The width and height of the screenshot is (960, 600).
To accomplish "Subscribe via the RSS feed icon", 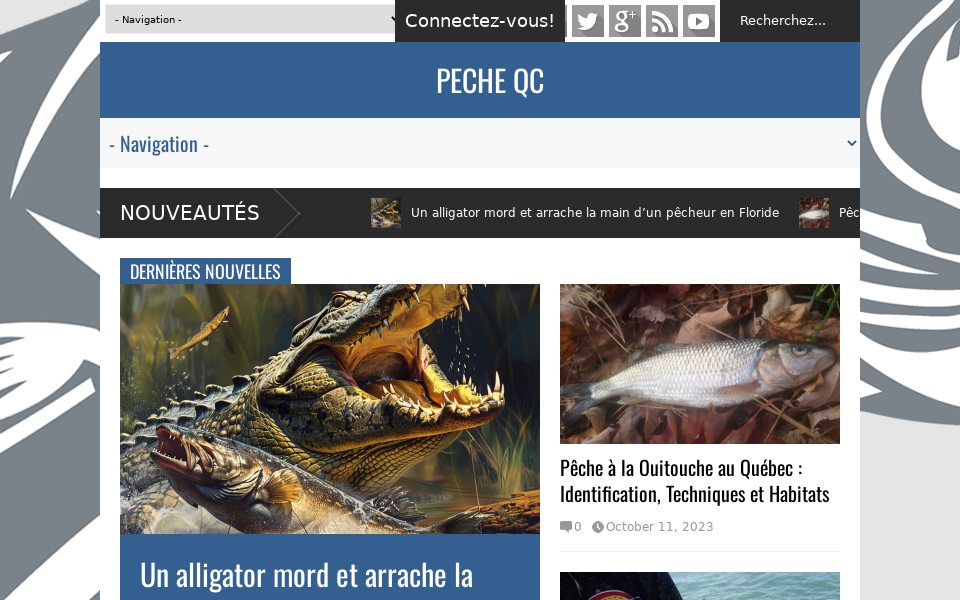I will [661, 20].
